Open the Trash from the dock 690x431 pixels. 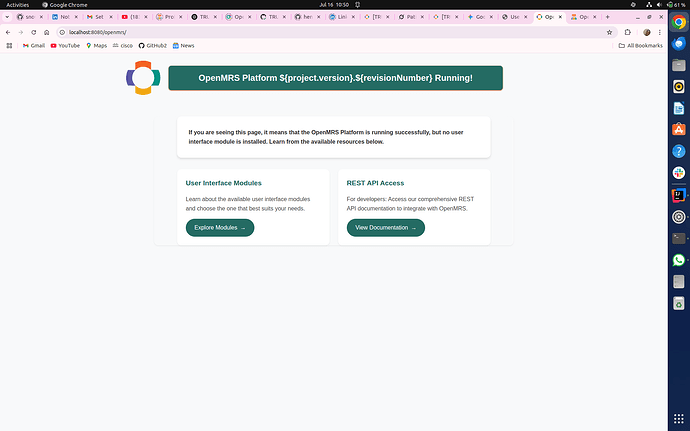pos(679,303)
